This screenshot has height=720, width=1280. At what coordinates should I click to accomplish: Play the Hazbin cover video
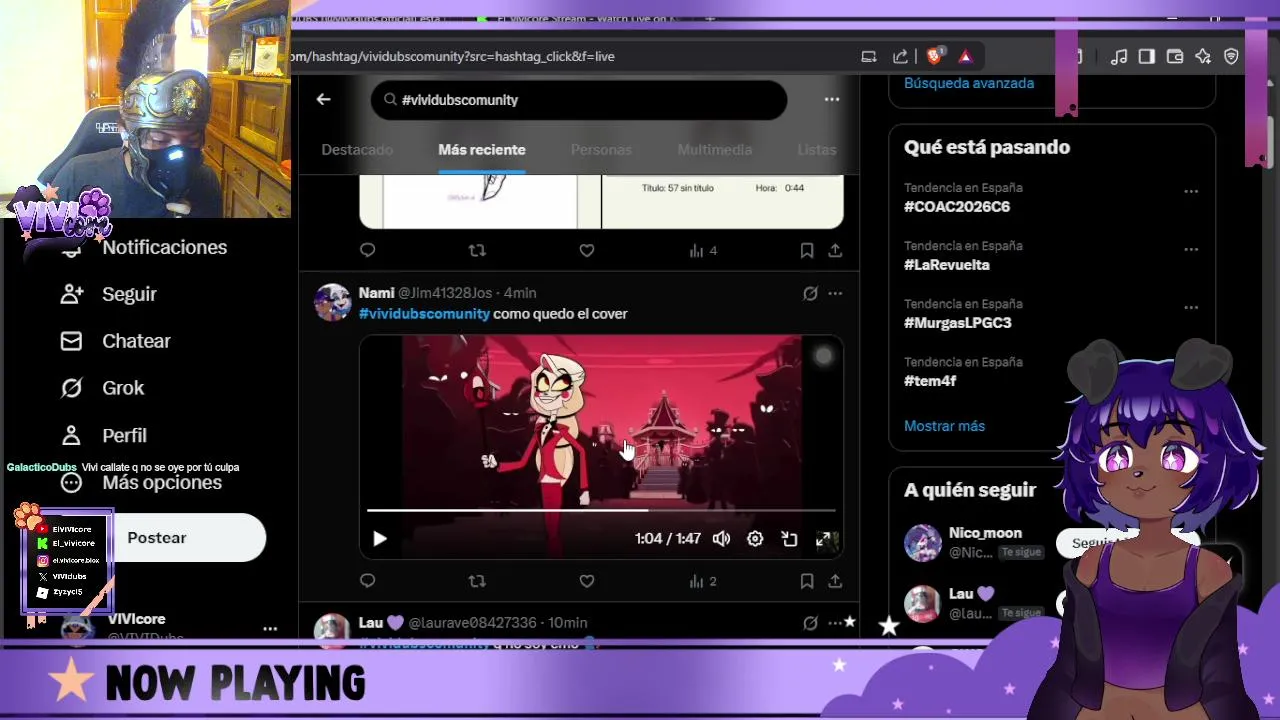[380, 539]
